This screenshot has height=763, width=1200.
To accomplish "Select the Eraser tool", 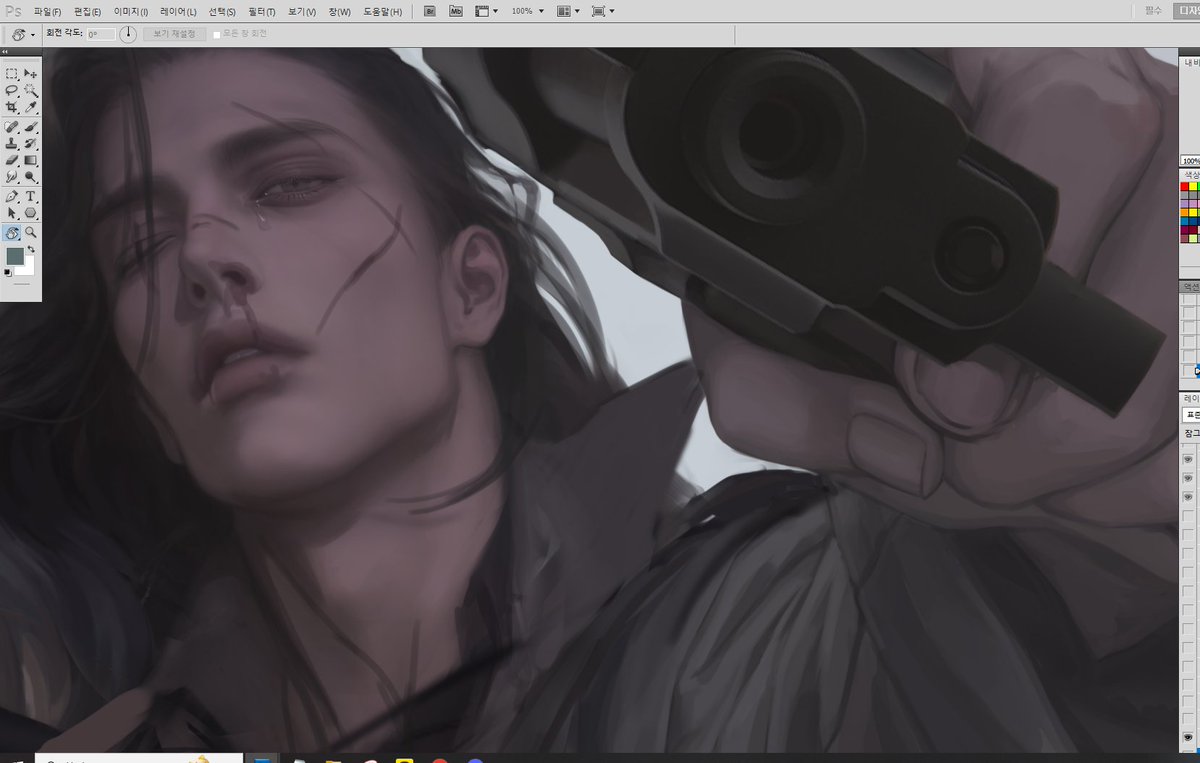I will (x=12, y=160).
